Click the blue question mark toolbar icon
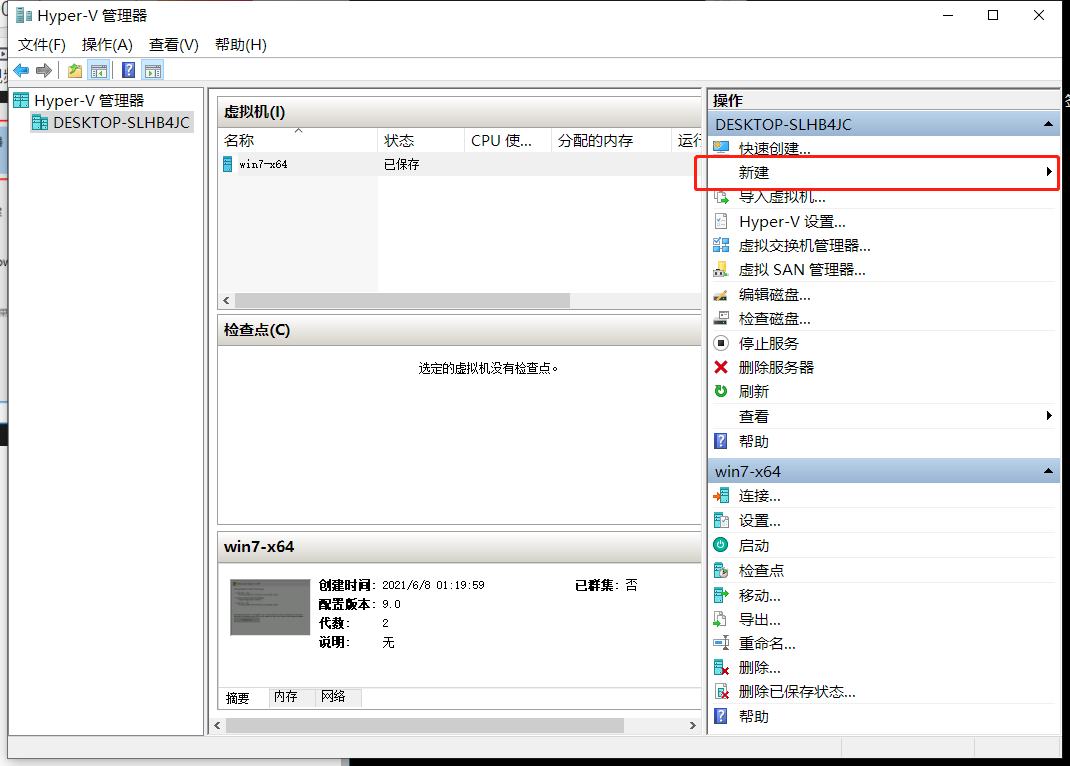This screenshot has height=766, width=1070. click(128, 70)
